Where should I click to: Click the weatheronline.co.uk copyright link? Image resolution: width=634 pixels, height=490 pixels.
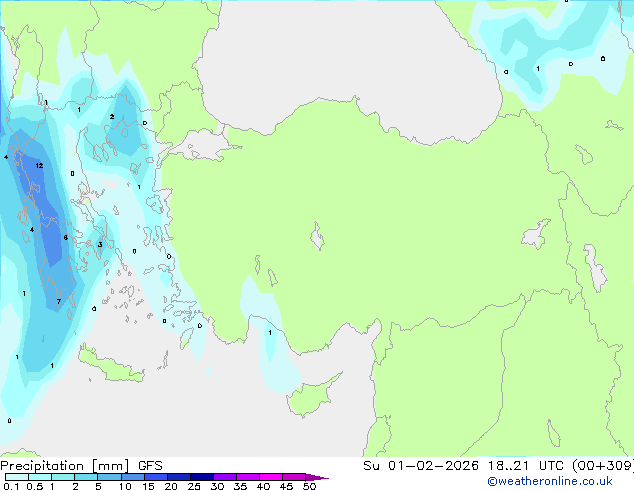[550, 481]
